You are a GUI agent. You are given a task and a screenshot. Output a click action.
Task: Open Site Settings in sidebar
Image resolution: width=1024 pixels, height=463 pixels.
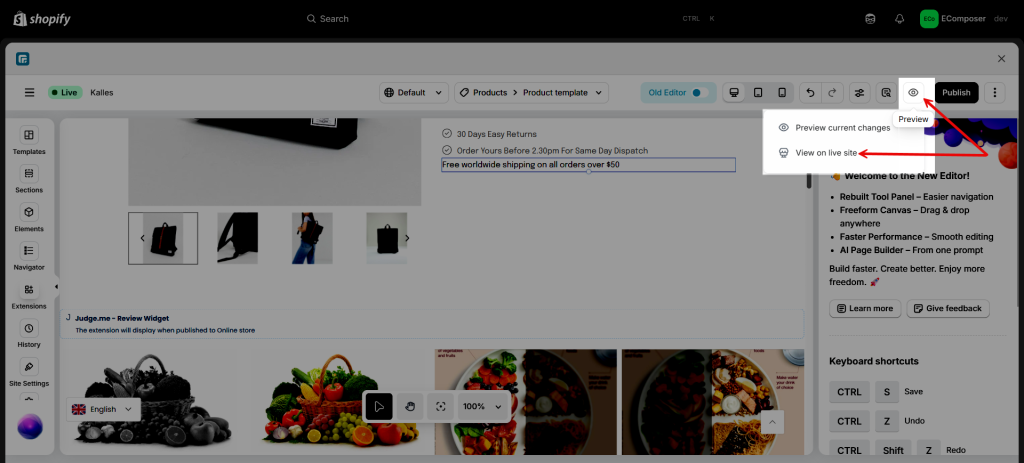coord(29,372)
